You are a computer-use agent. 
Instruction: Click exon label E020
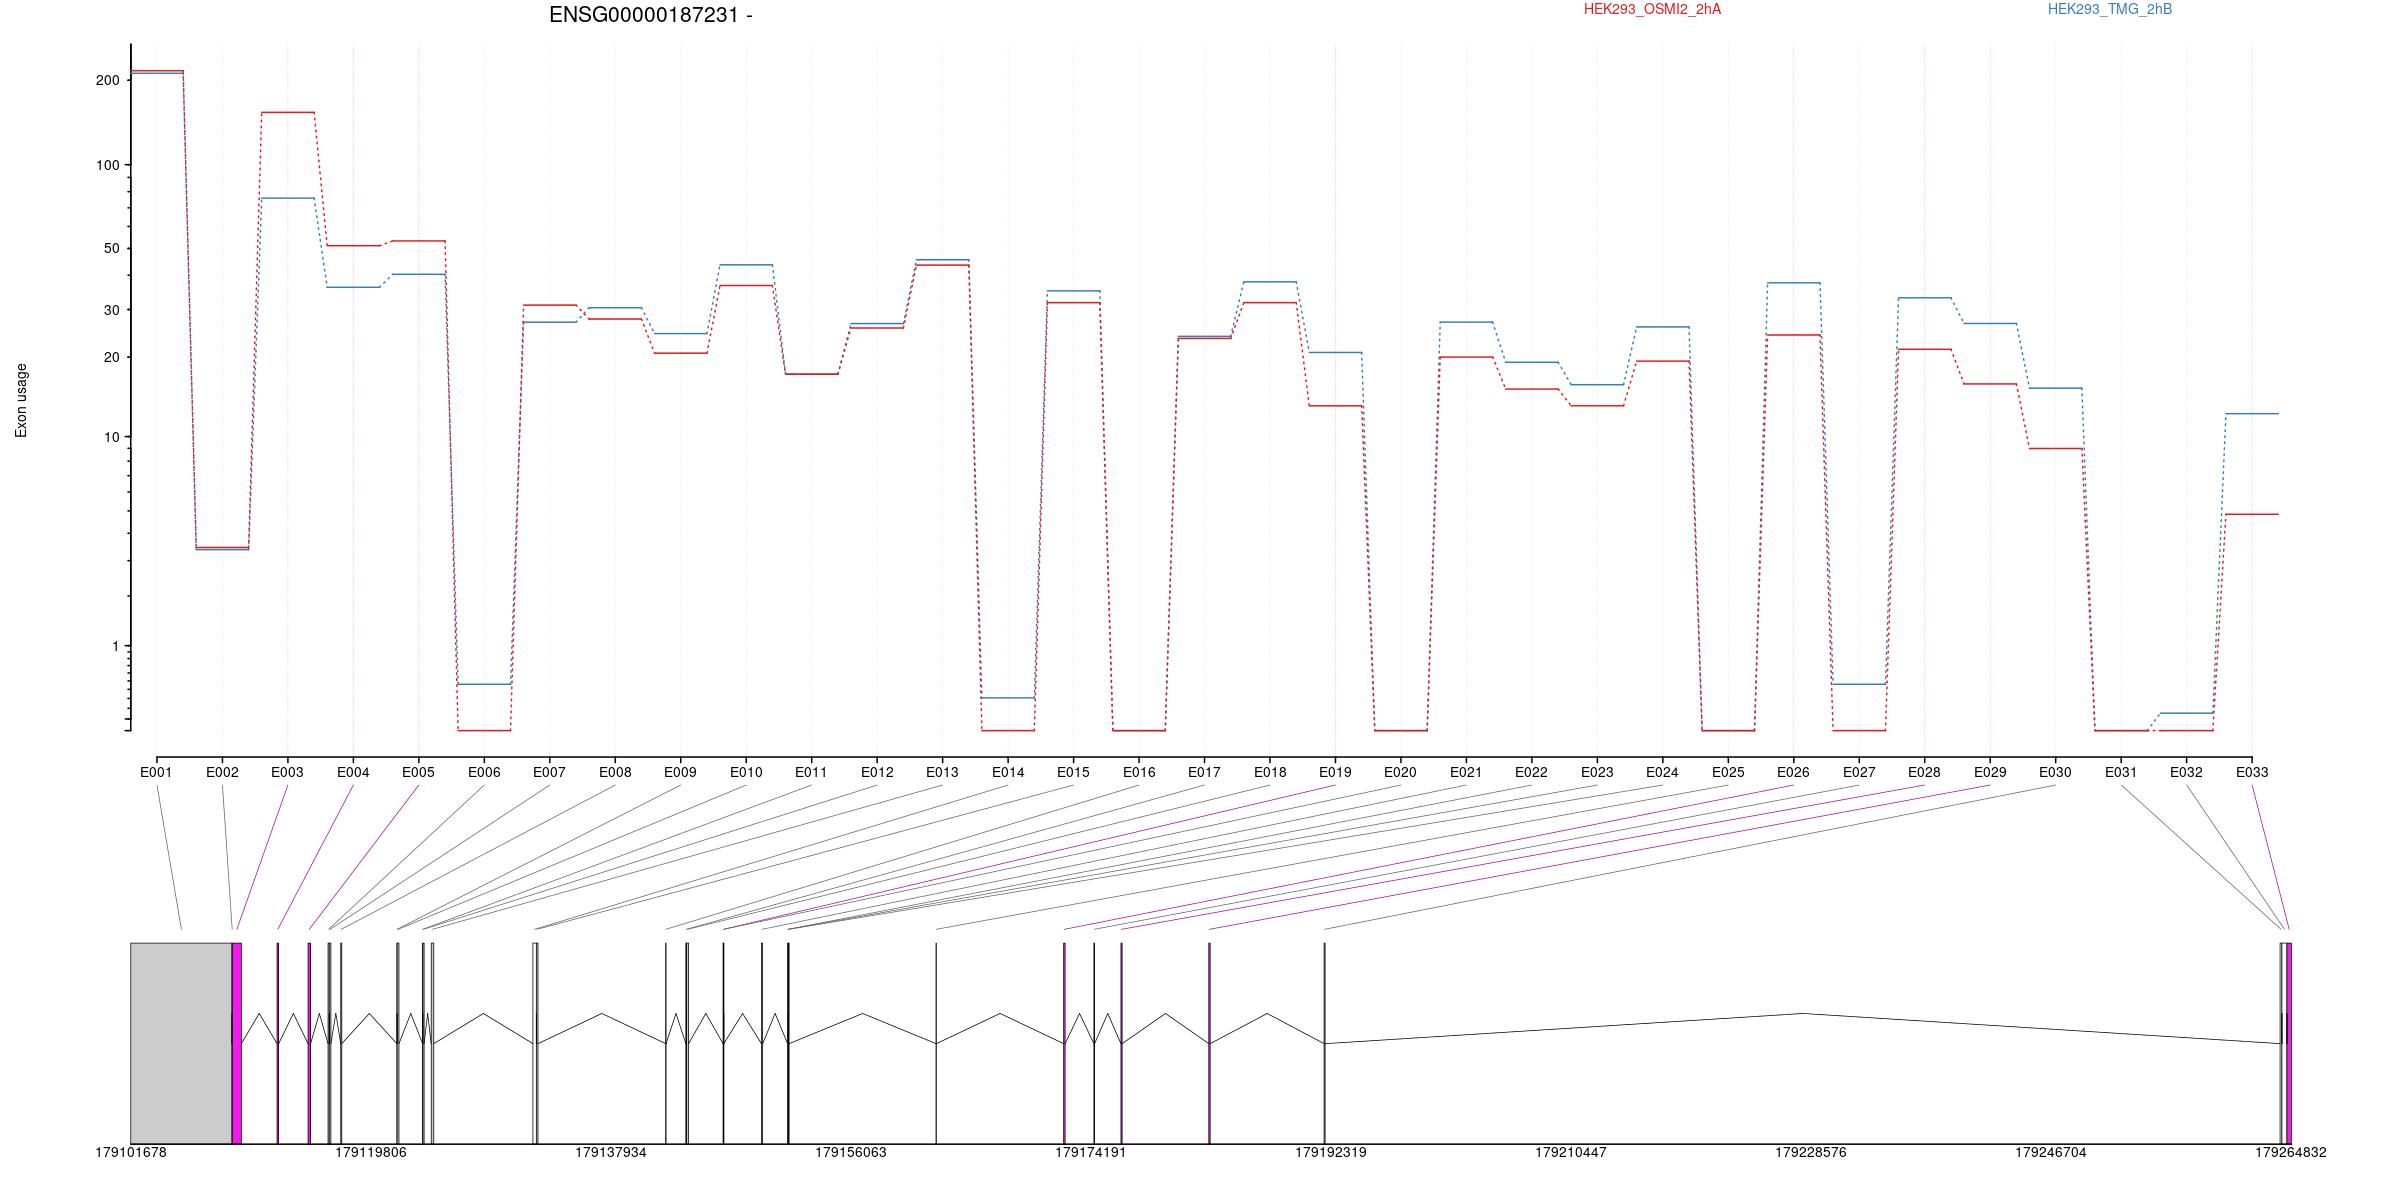[x=1400, y=772]
